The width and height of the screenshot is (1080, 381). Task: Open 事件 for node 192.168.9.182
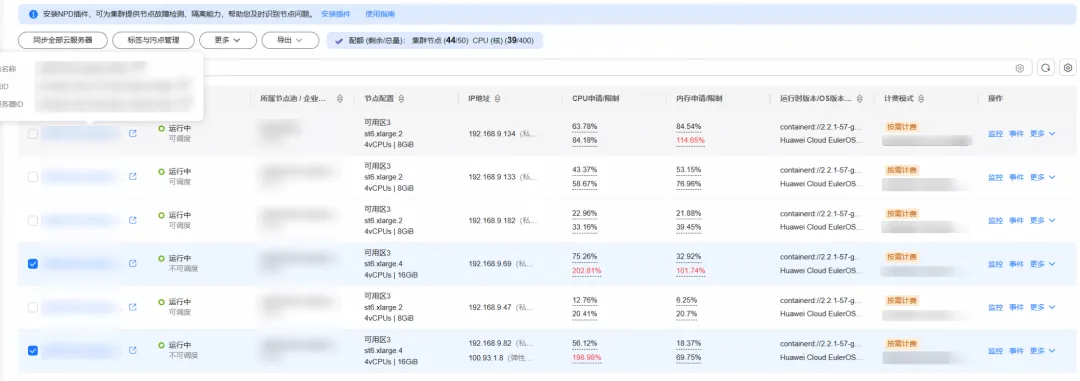[1017, 220]
